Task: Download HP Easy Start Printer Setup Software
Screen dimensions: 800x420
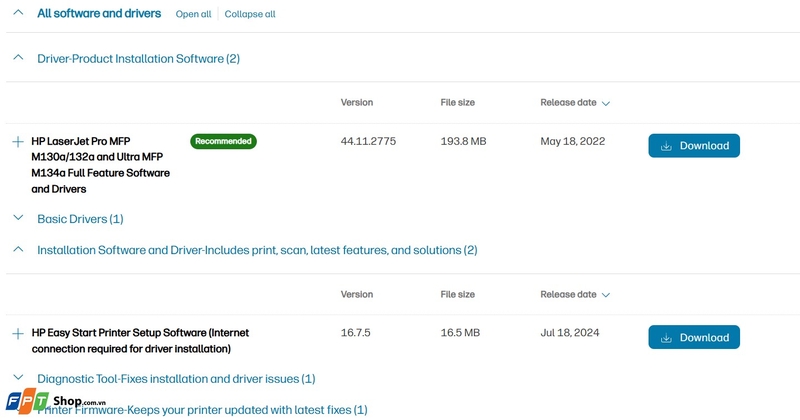Action: (694, 337)
